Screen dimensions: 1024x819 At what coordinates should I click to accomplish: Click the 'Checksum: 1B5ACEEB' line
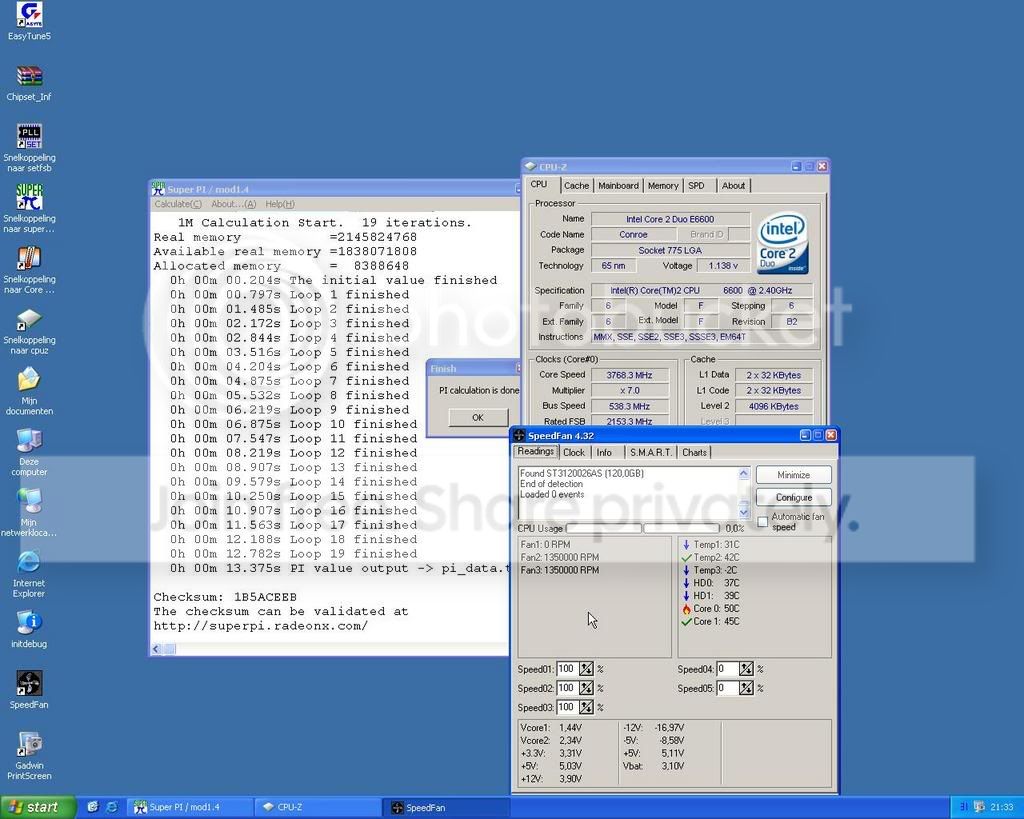[x=225, y=597]
